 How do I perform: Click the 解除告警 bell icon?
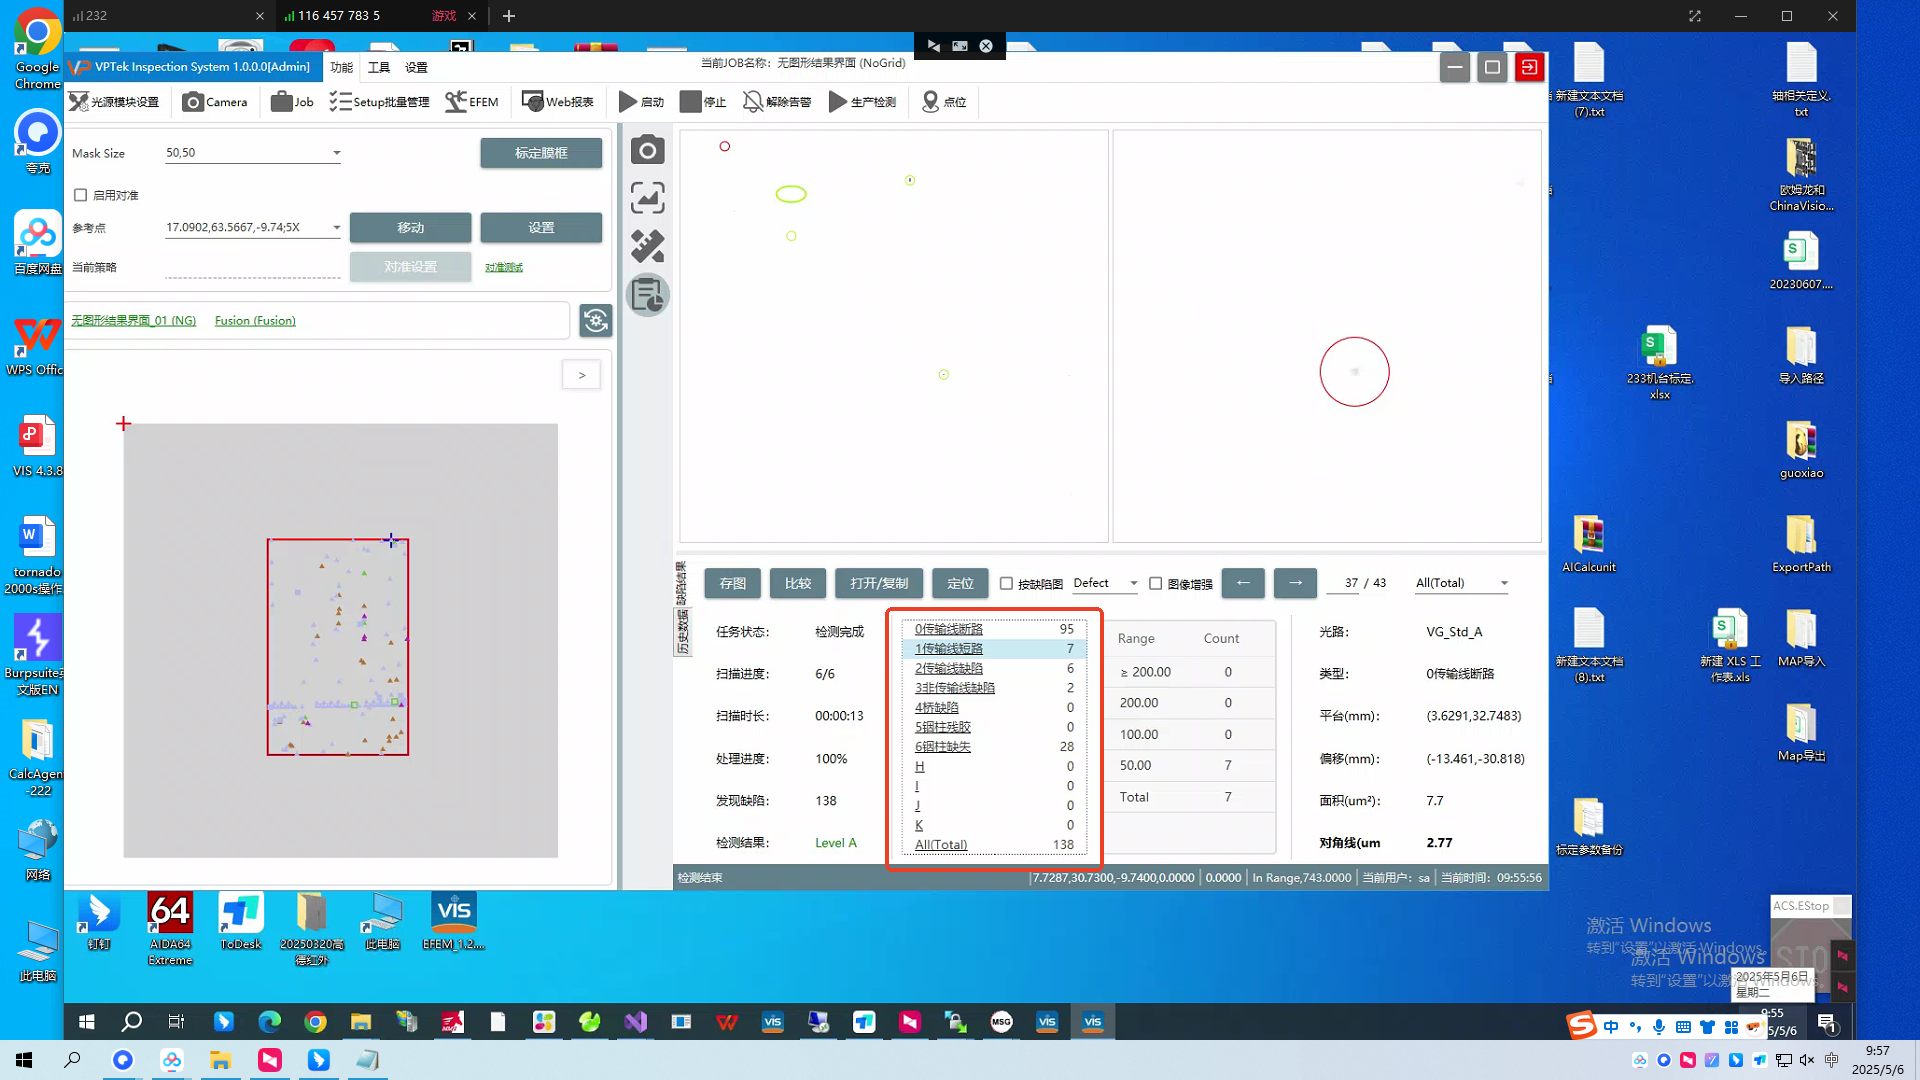[x=753, y=102]
